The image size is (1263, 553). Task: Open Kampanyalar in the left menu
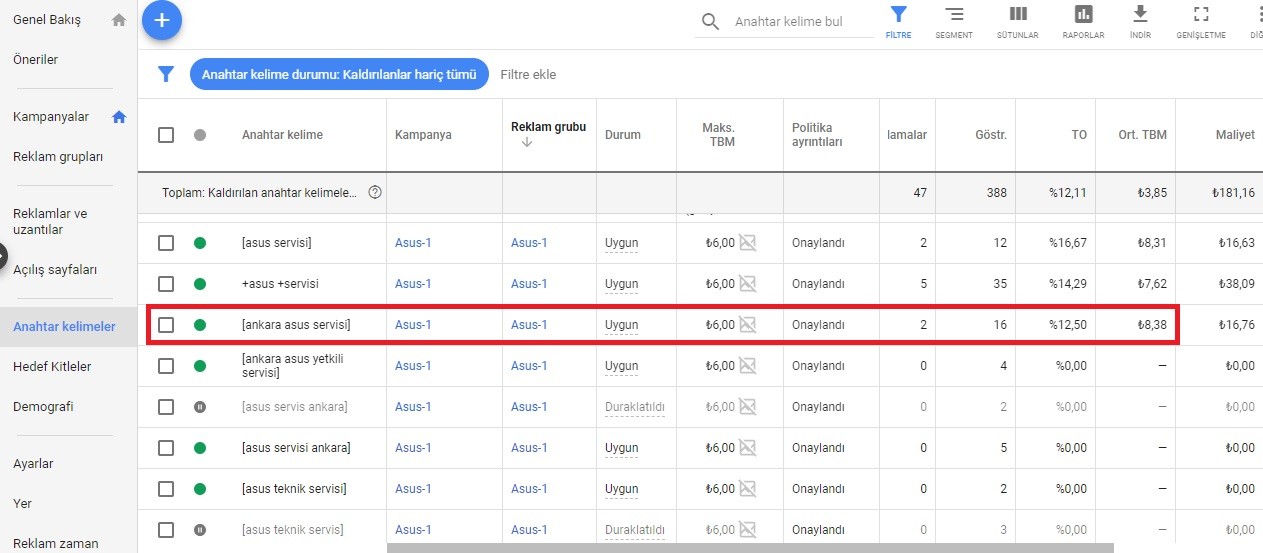click(51, 117)
